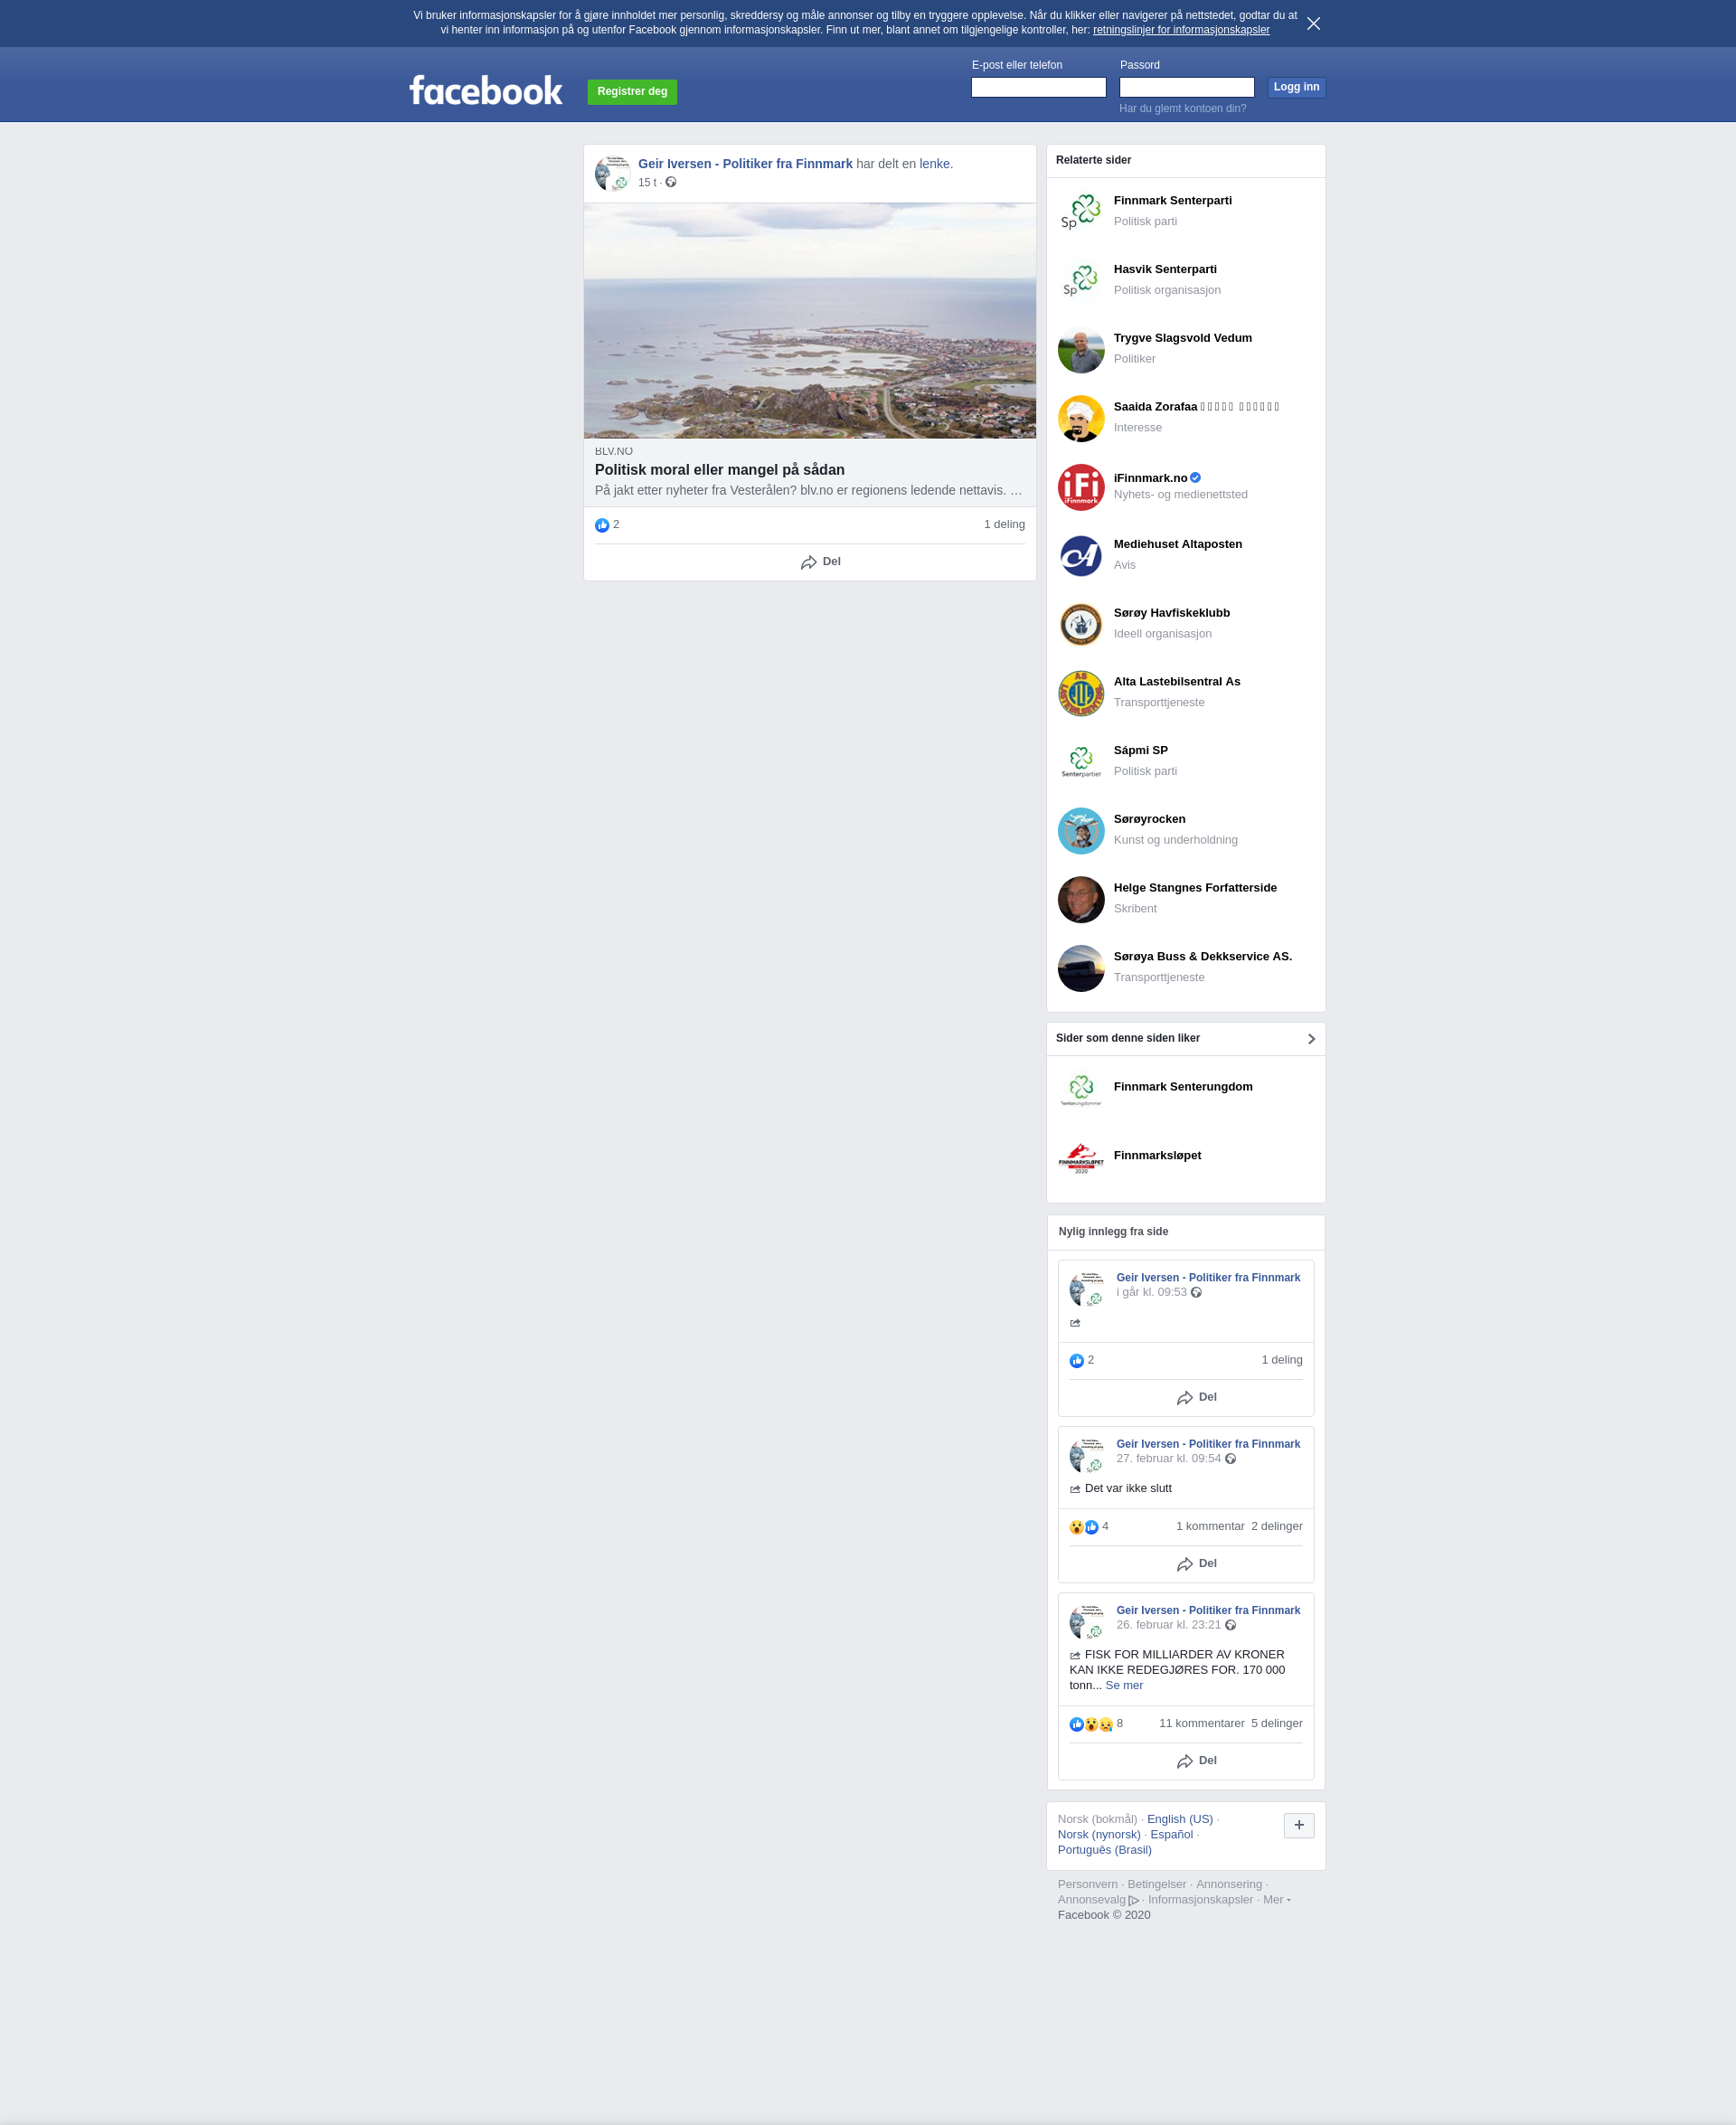
Task: Click the Registrer deg button
Action: click(x=632, y=92)
